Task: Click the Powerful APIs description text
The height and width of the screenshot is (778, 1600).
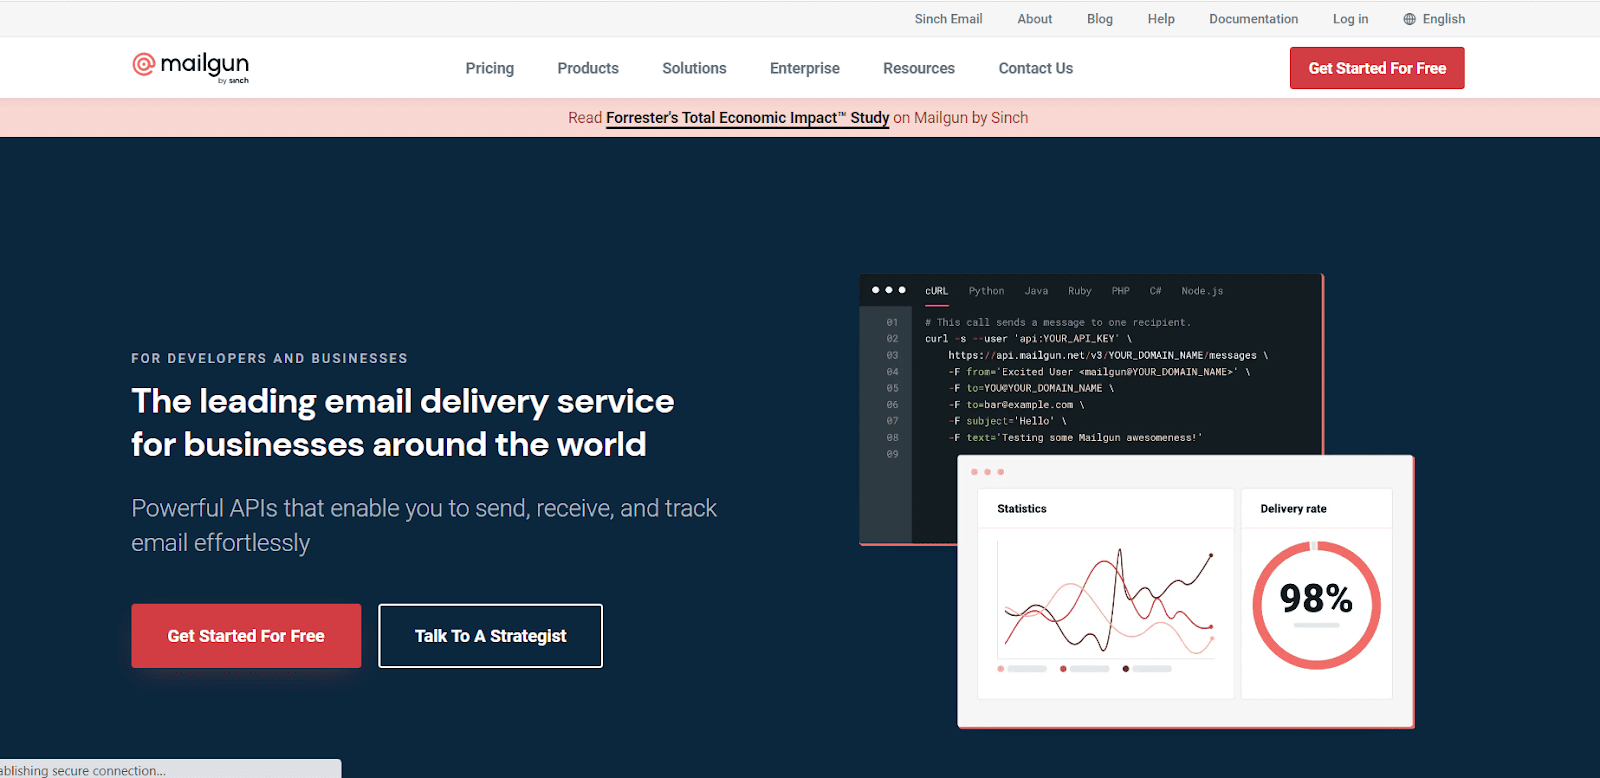Action: (424, 525)
